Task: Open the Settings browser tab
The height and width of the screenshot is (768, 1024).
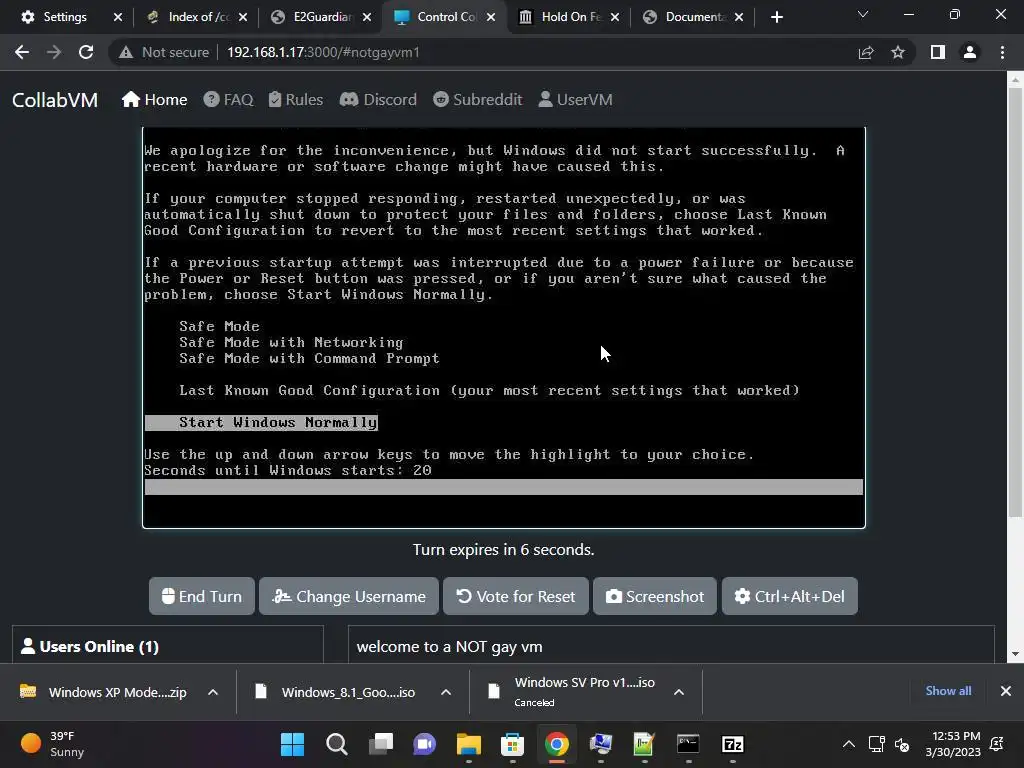Action: 64,17
